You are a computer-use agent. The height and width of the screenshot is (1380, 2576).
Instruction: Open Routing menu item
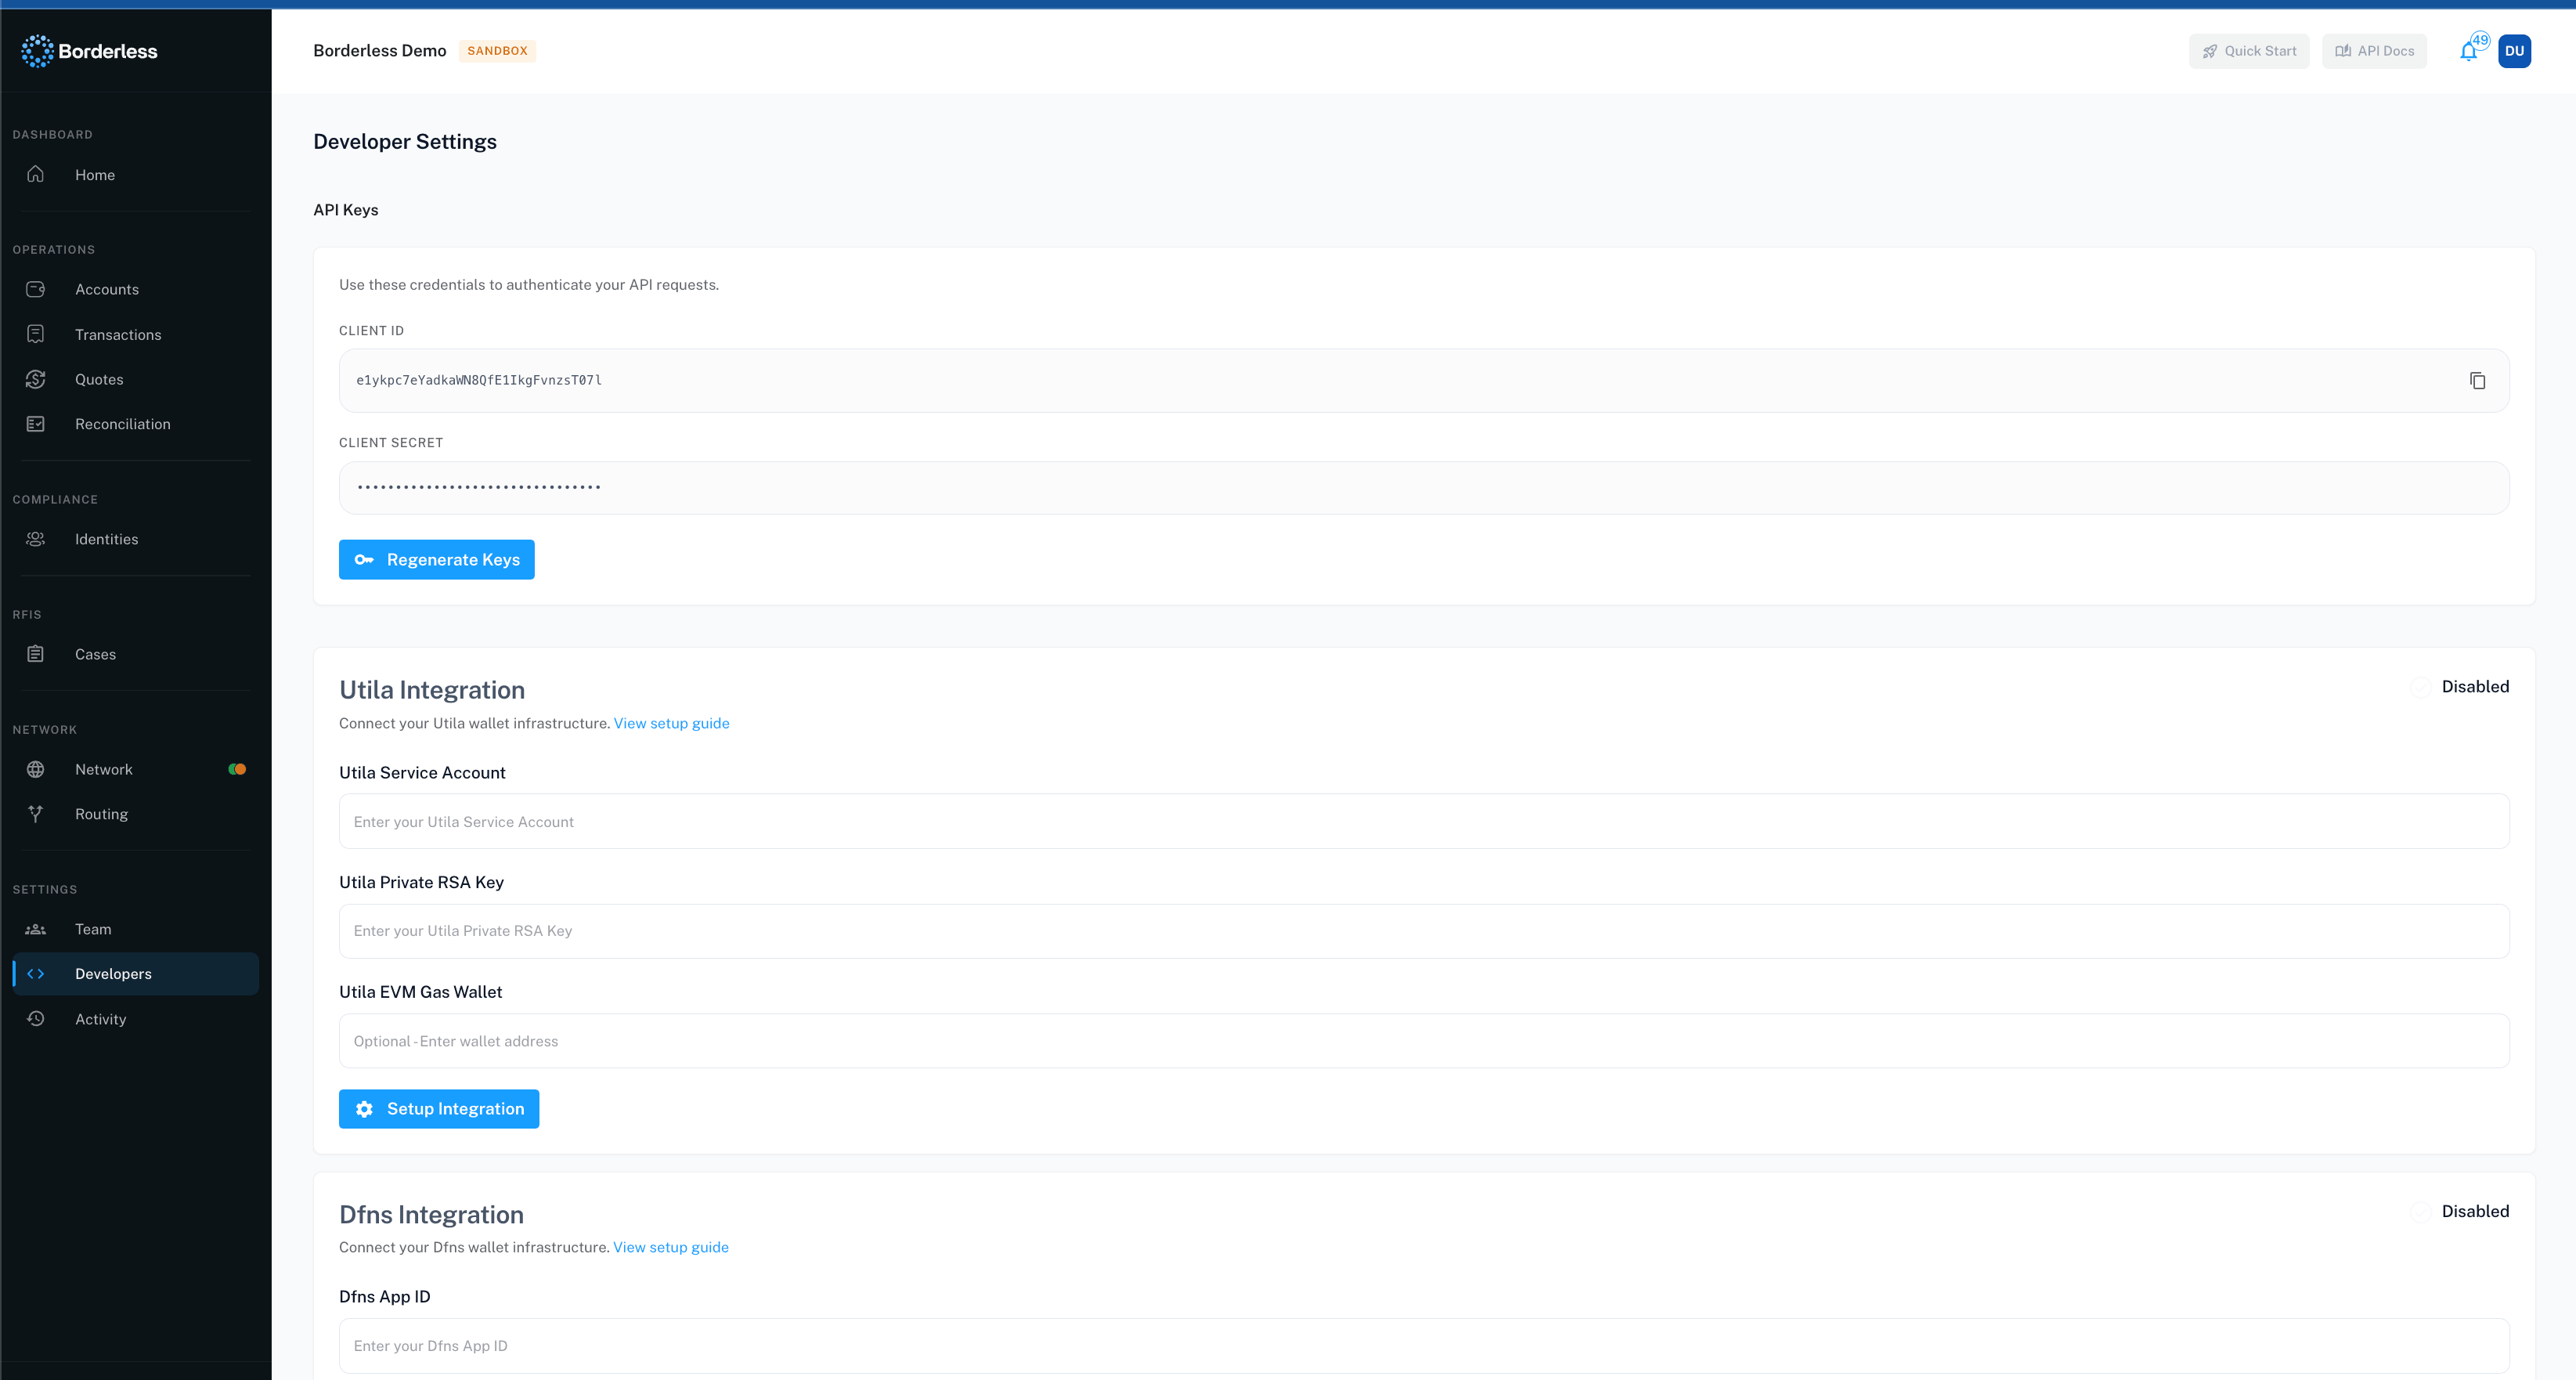(x=135, y=814)
